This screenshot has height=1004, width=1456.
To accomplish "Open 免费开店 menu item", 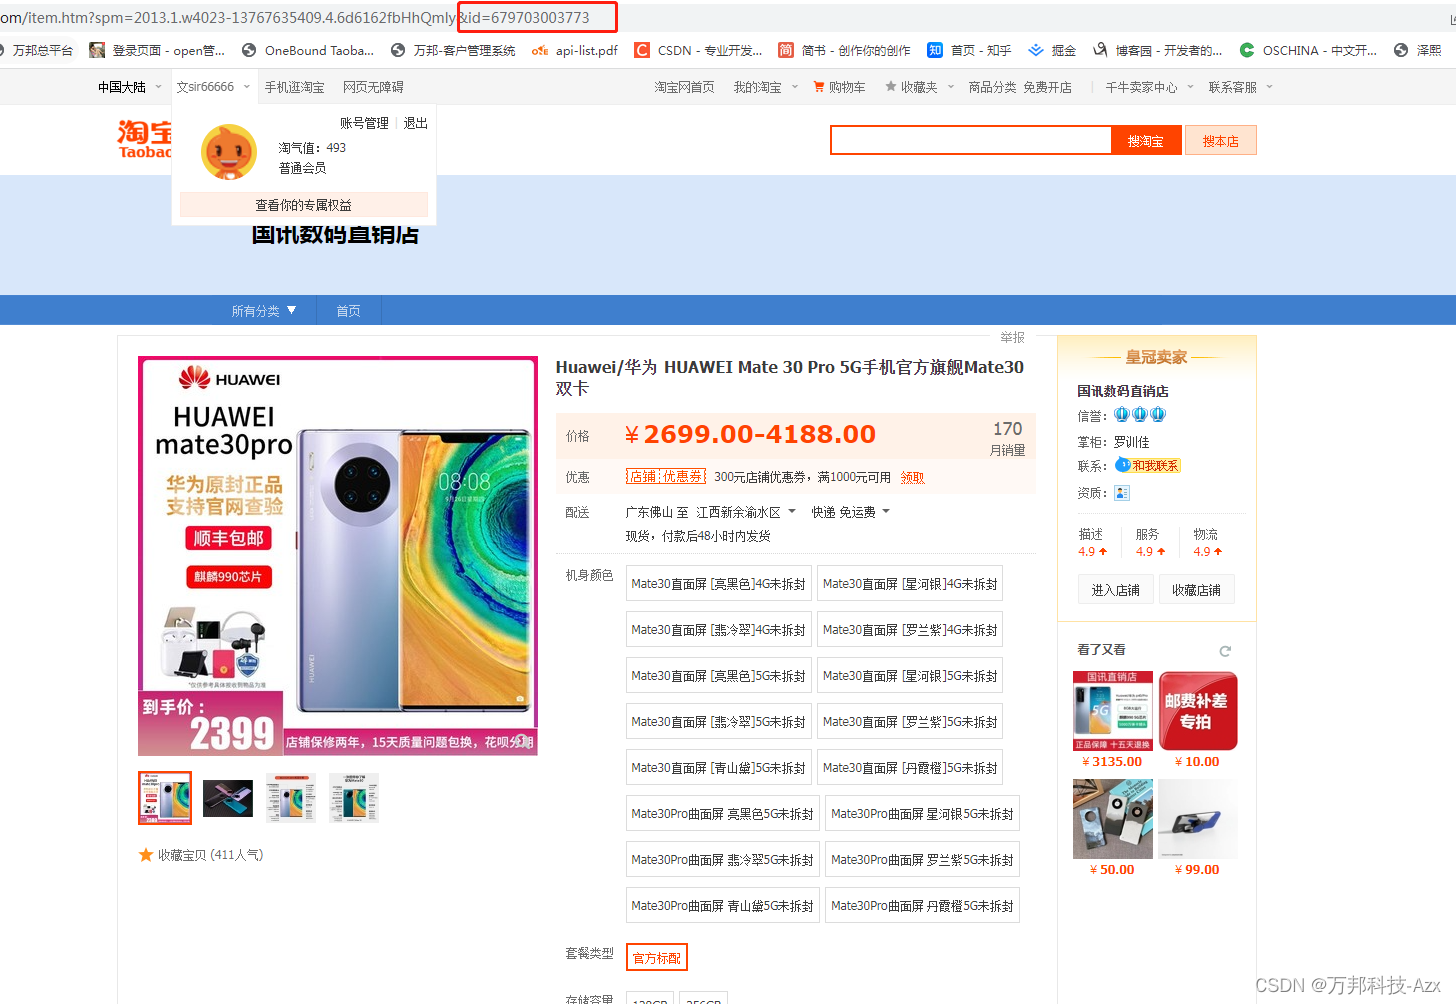I will pyautogui.click(x=1047, y=87).
